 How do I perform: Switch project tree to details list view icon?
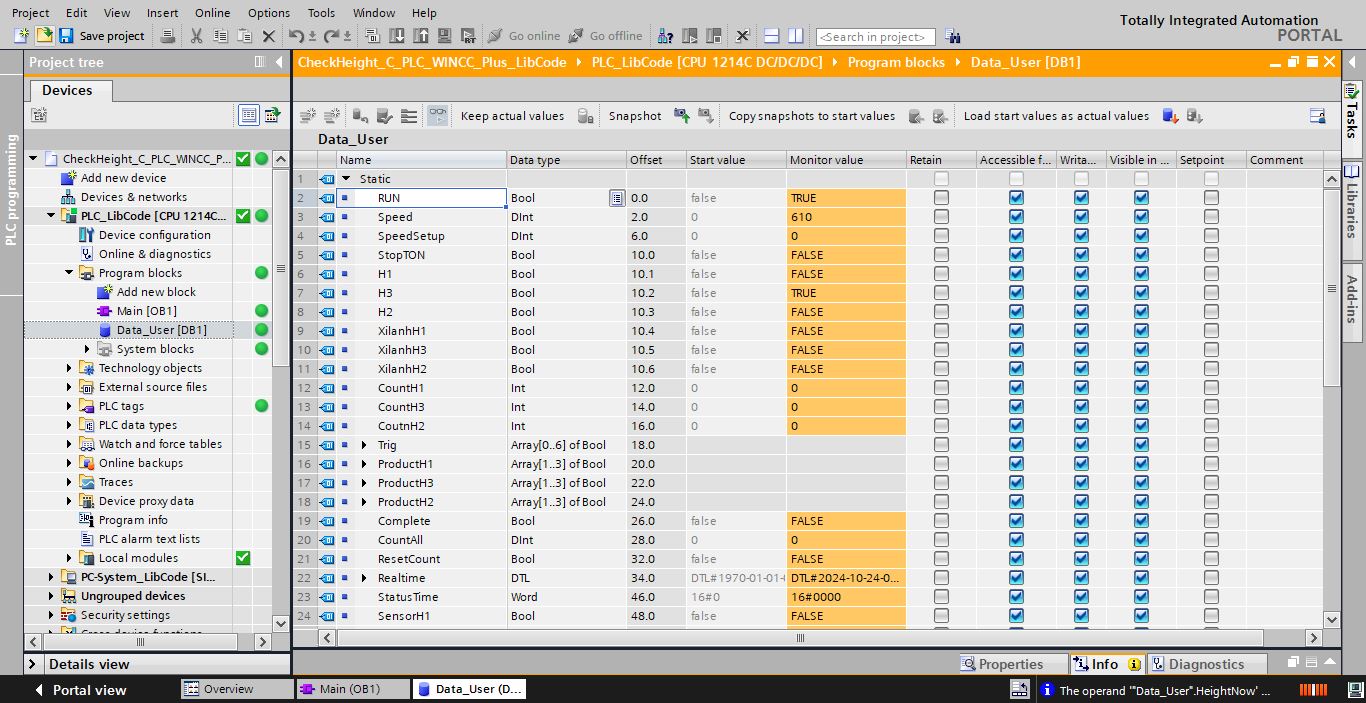(x=249, y=115)
